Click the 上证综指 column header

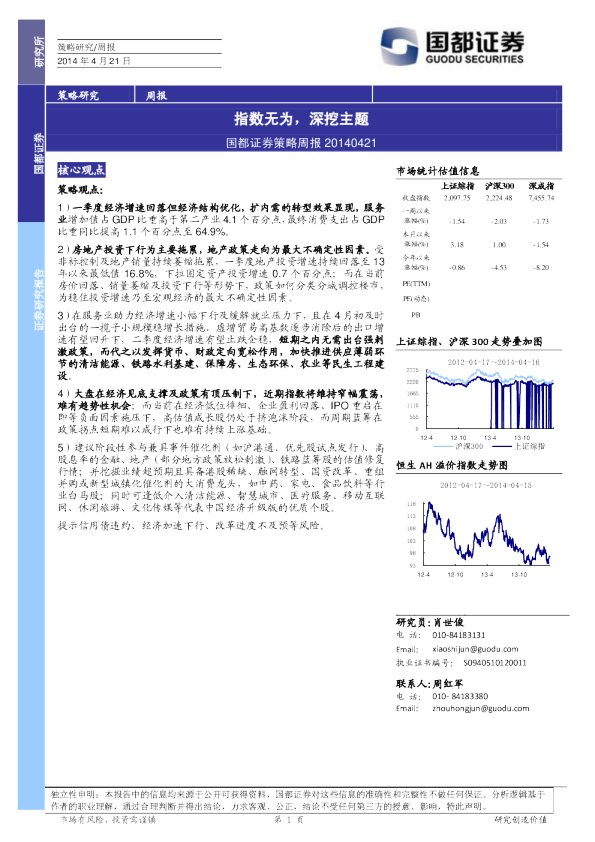point(458,186)
